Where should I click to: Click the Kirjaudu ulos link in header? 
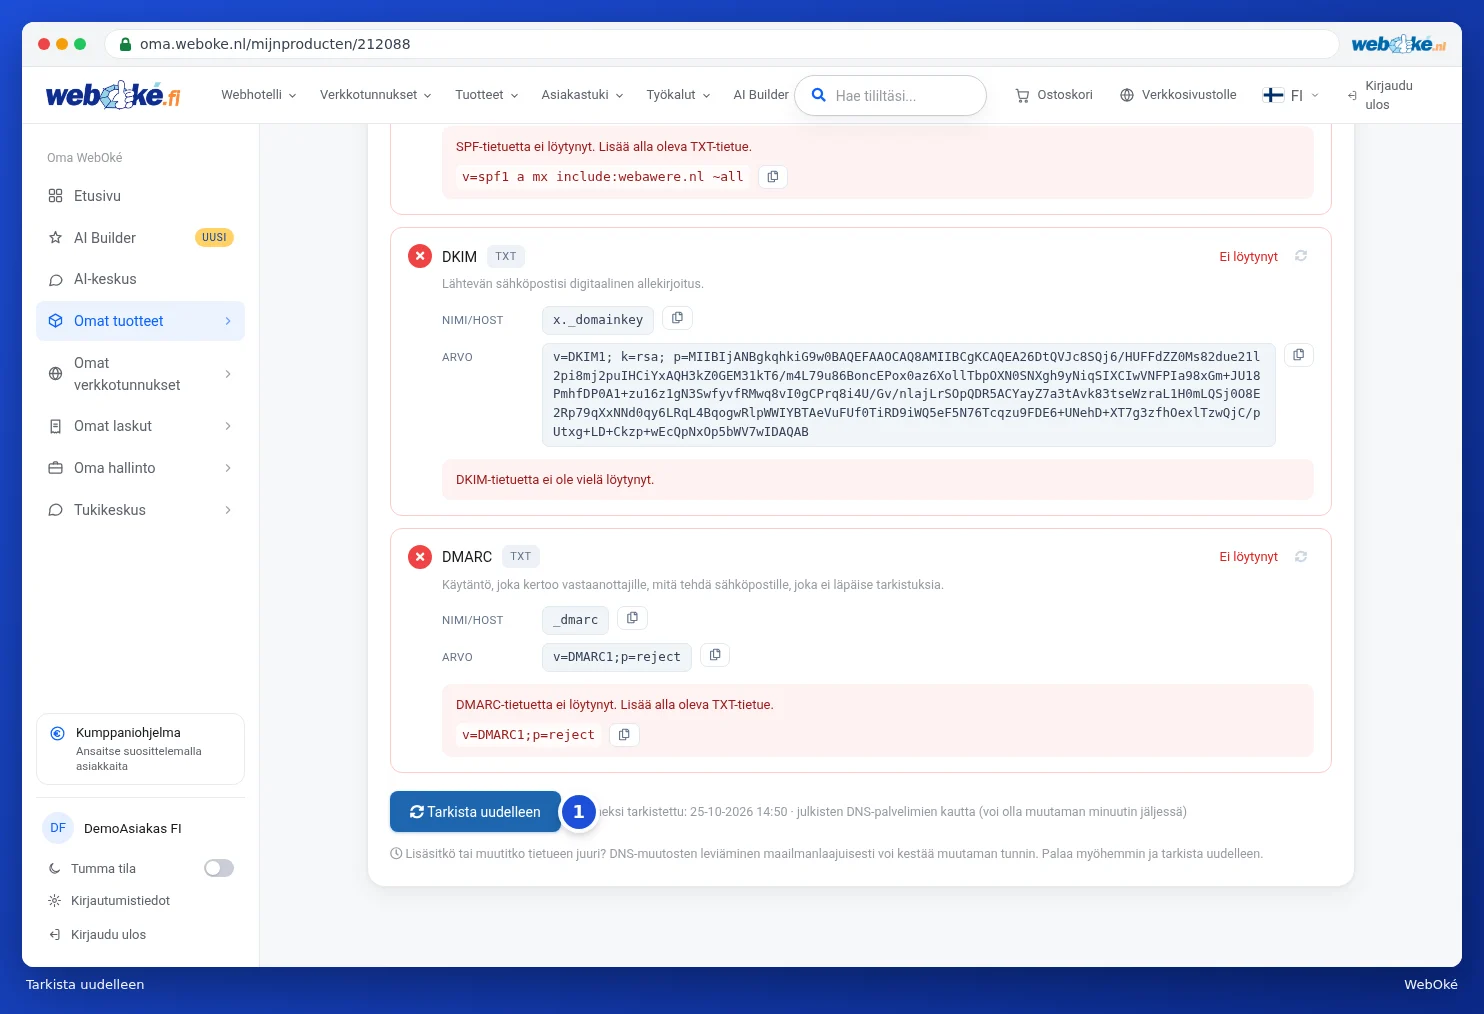(x=1382, y=95)
